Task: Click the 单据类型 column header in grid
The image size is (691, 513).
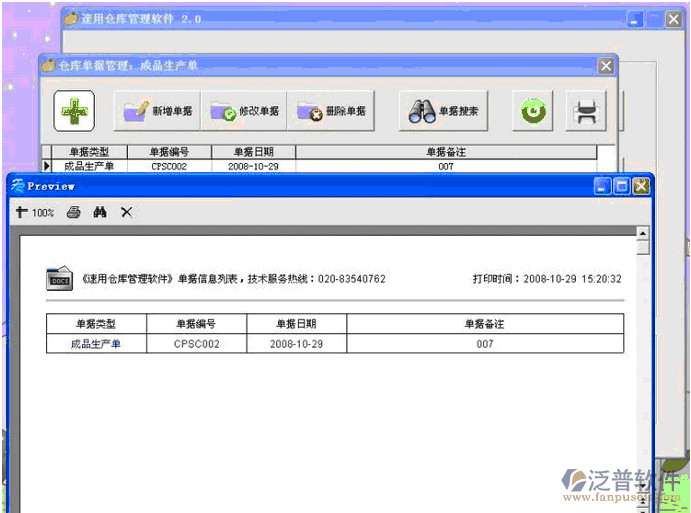Action: (x=89, y=152)
